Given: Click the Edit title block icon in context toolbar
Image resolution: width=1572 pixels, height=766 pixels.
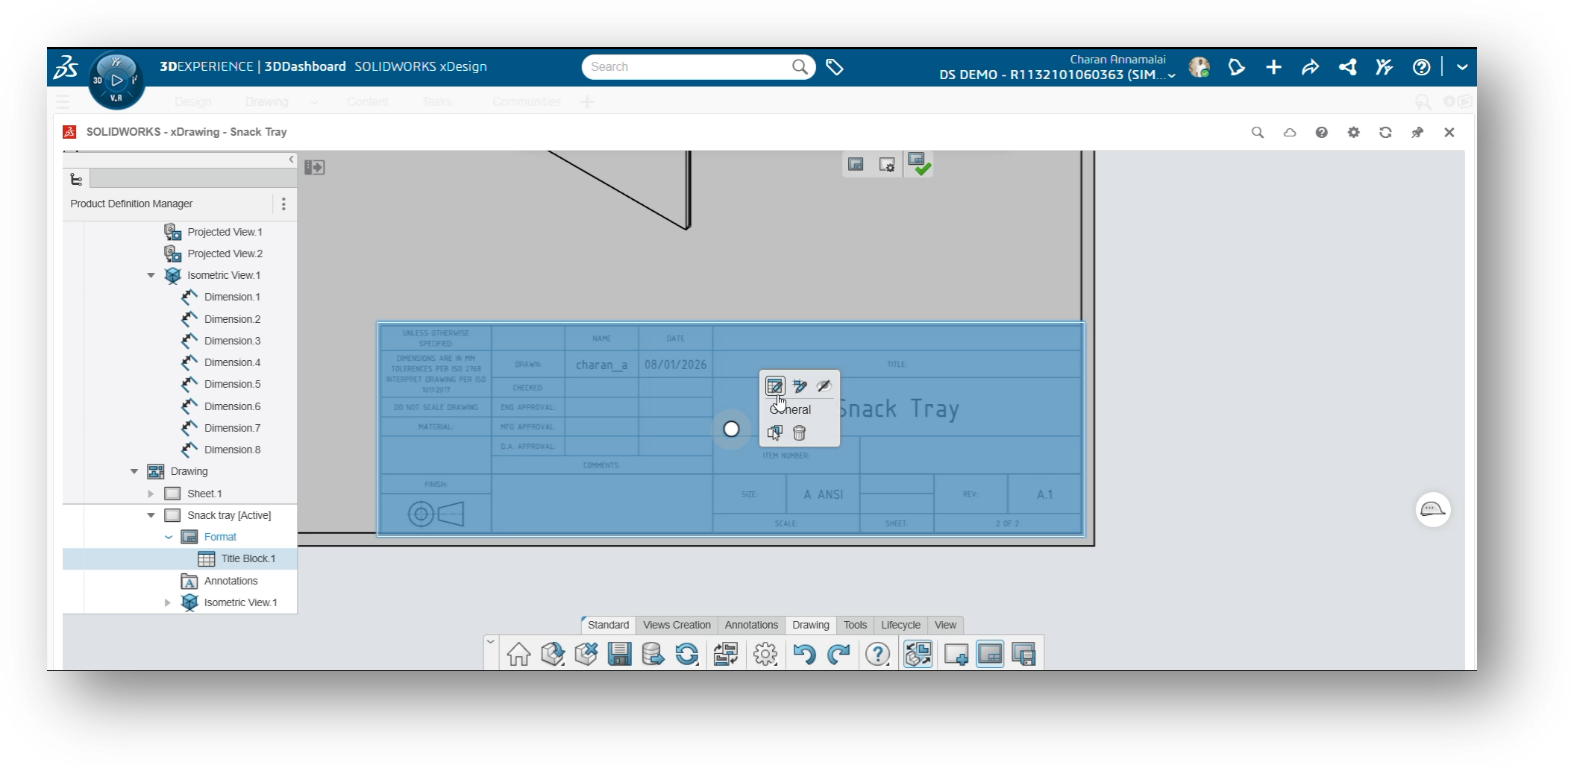Looking at the screenshot, I should pos(774,386).
